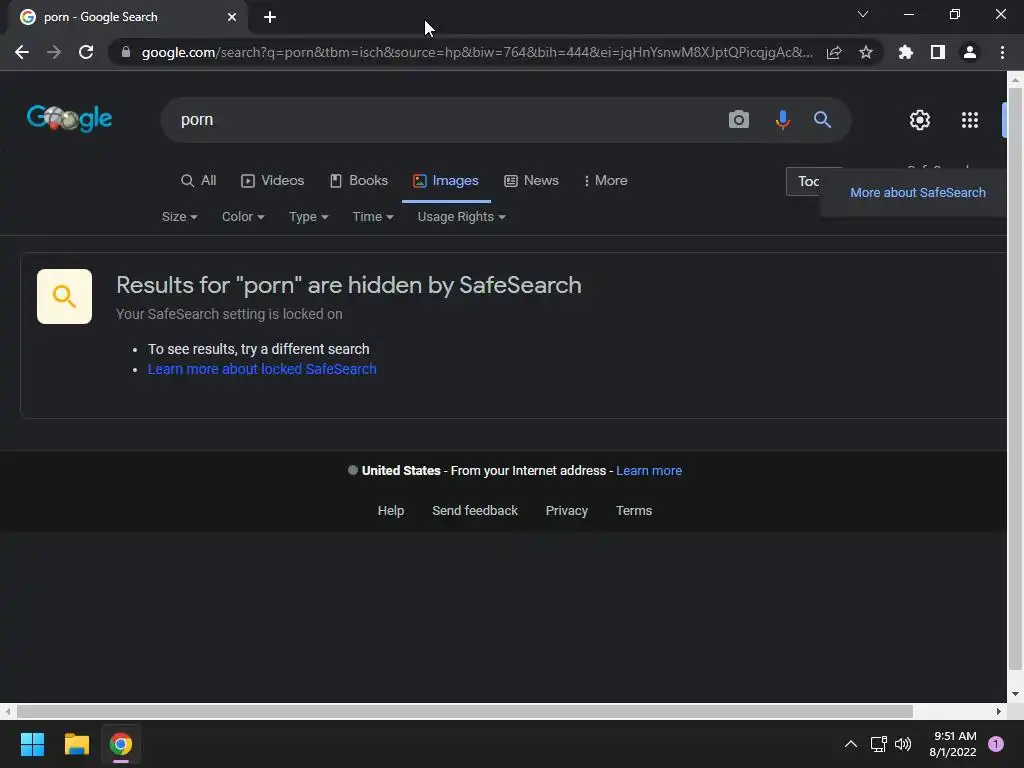Click the page URL in the address bar

pyautogui.click(x=477, y=52)
